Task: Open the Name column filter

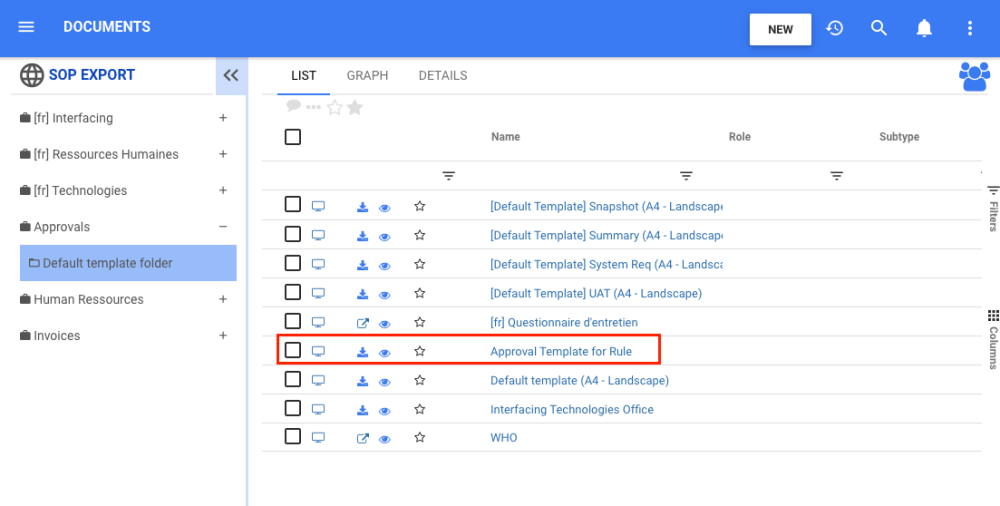Action: (449, 175)
